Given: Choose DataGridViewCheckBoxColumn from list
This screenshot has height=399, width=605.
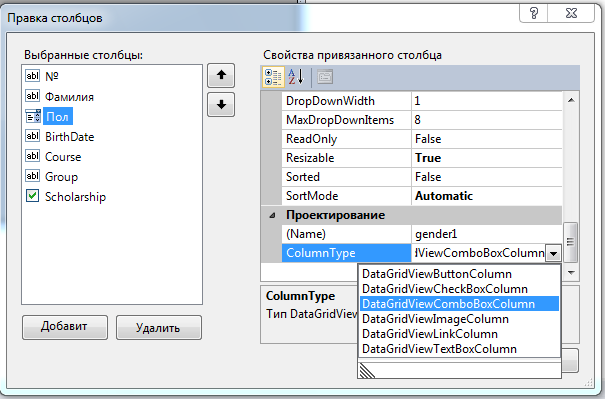Looking at the screenshot, I should click(459, 289).
